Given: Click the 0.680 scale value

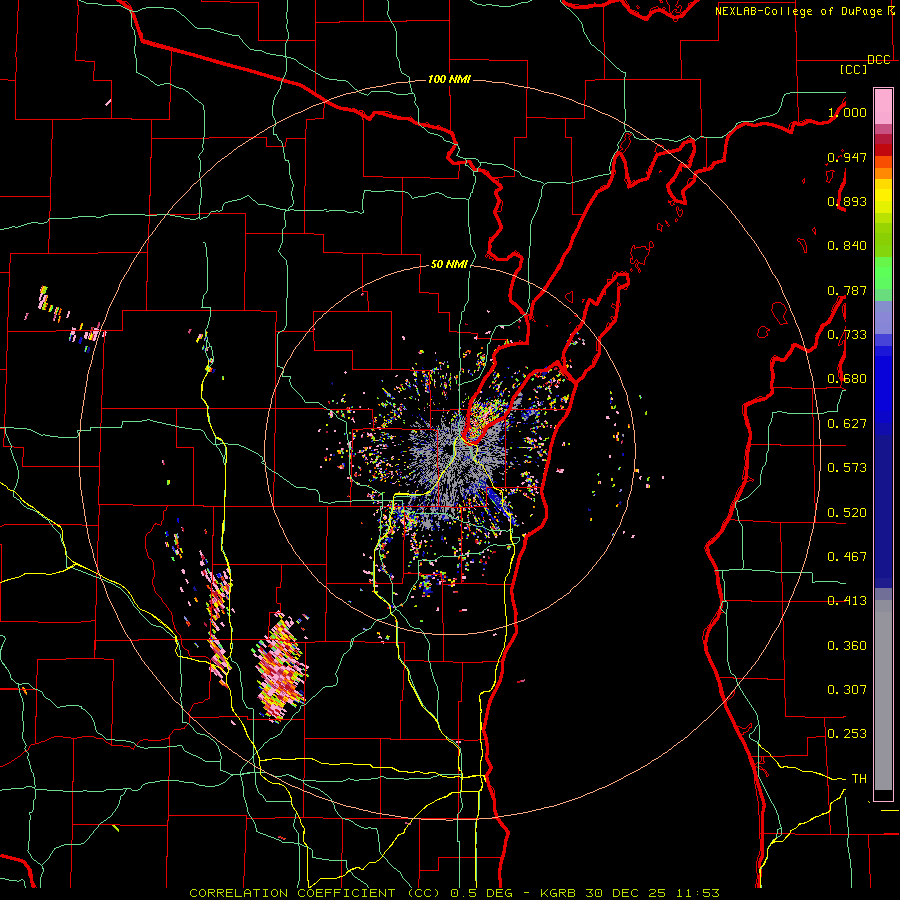Looking at the screenshot, I should (x=847, y=379).
